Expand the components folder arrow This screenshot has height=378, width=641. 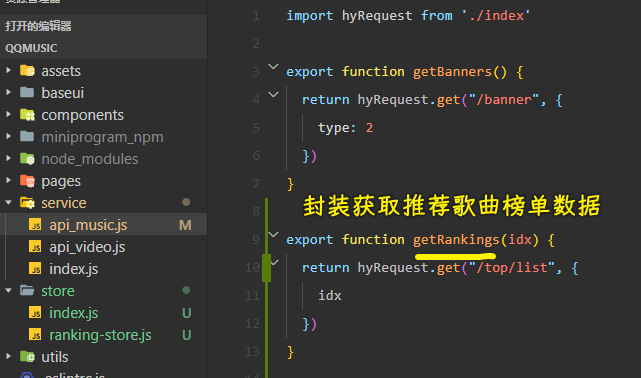8,114
